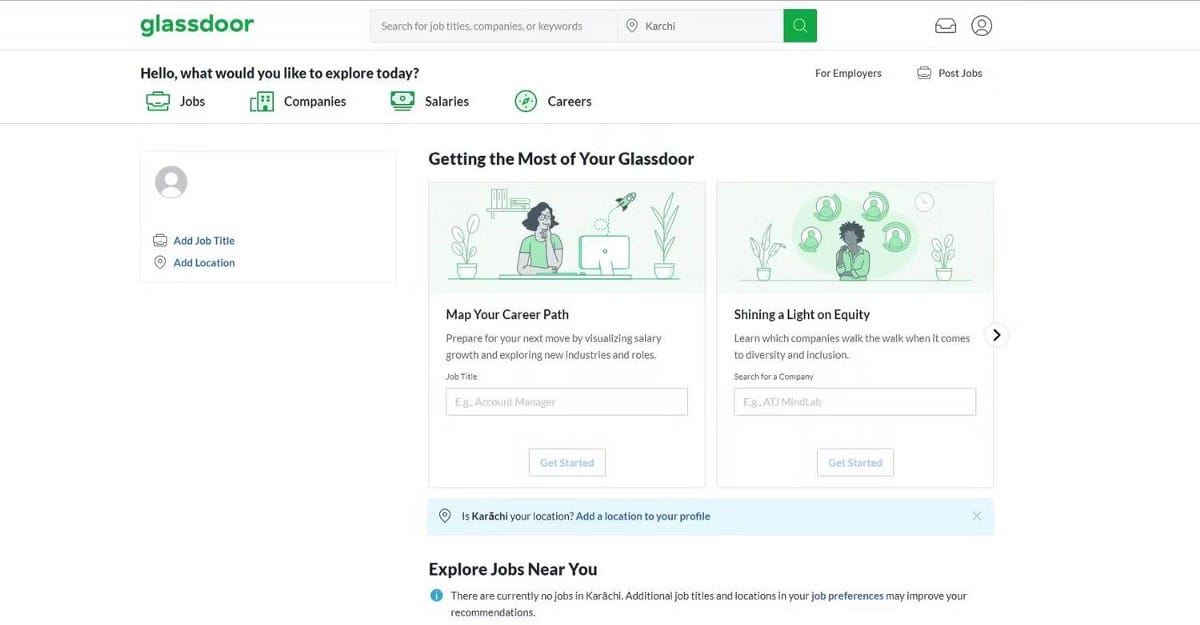Image resolution: width=1200 pixels, height=625 pixels.
Task: Select the Jobs briefcase icon
Action: pyautogui.click(x=158, y=100)
